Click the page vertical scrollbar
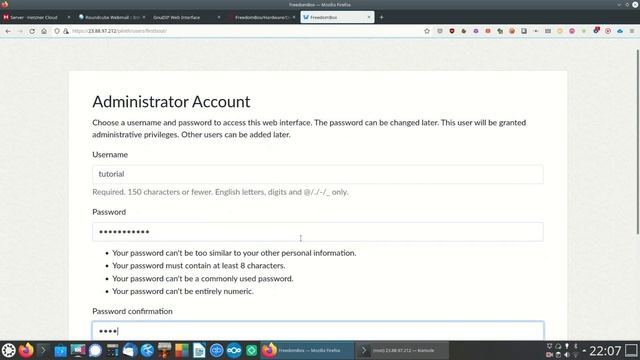640x360 pixels. coord(638,142)
